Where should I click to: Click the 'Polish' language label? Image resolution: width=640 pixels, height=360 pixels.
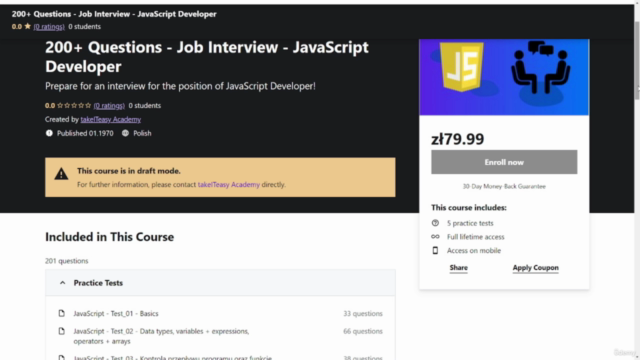click(142, 133)
